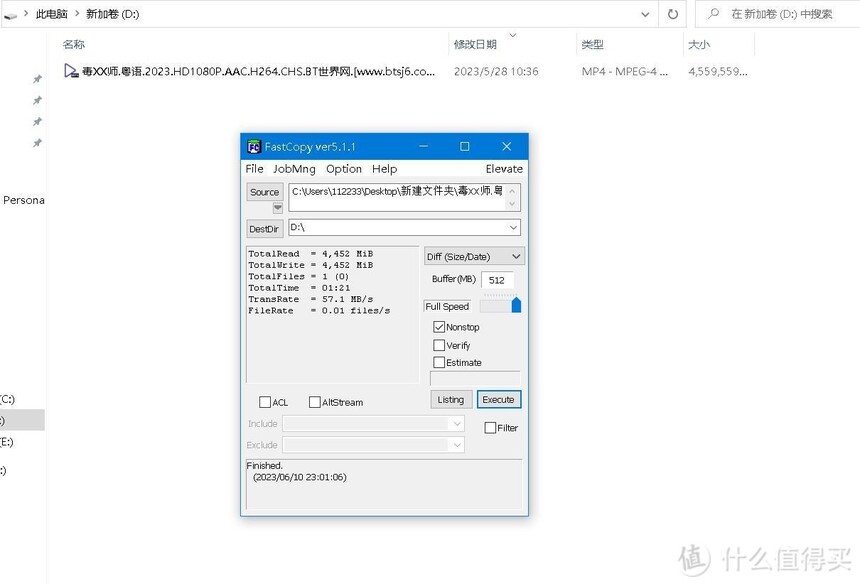This screenshot has width=860, height=584.
Task: Open the Help menu
Action: click(x=384, y=169)
